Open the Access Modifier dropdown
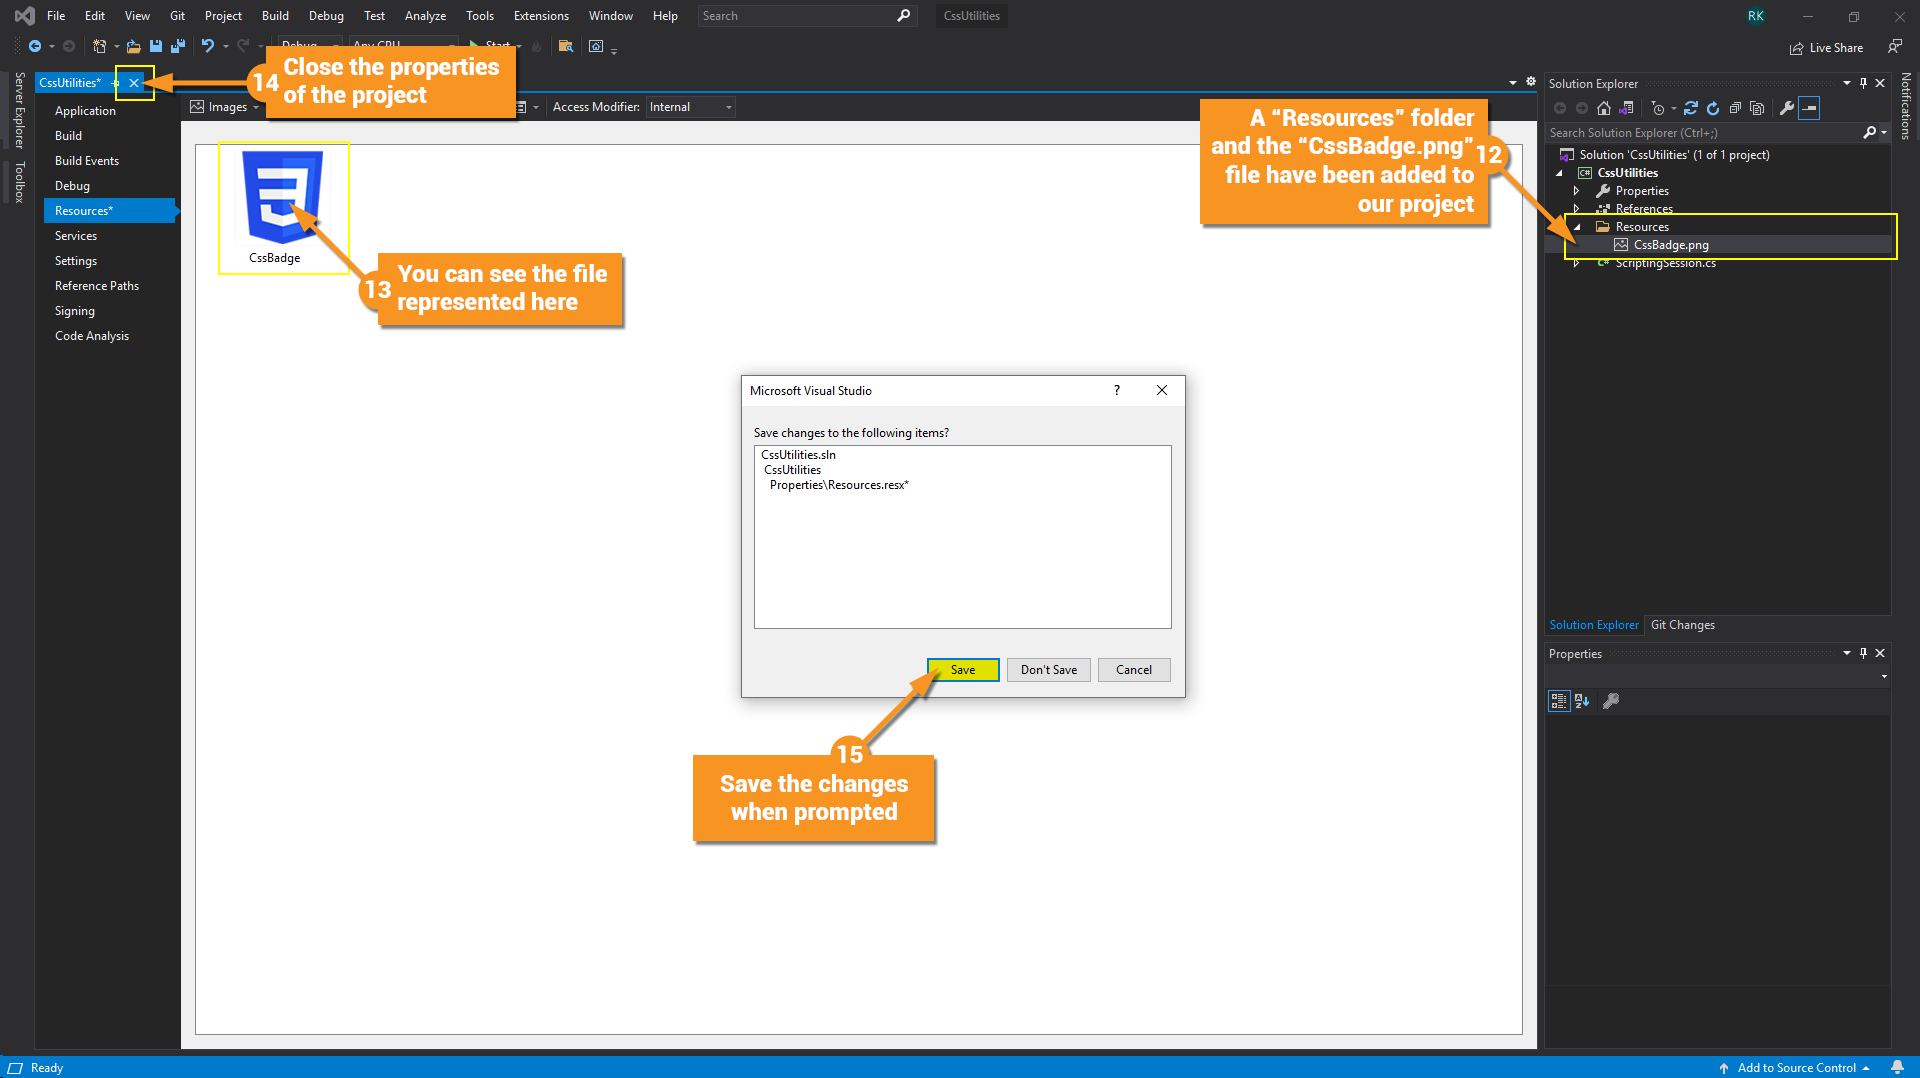 click(x=691, y=107)
